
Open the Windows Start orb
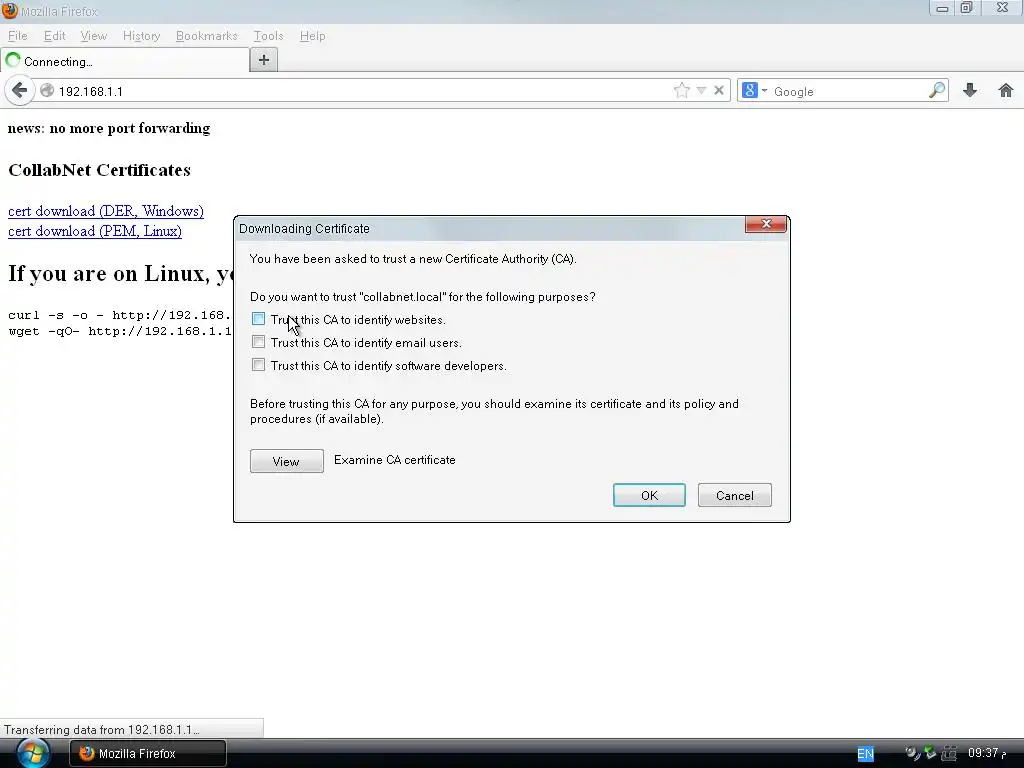[x=33, y=753]
